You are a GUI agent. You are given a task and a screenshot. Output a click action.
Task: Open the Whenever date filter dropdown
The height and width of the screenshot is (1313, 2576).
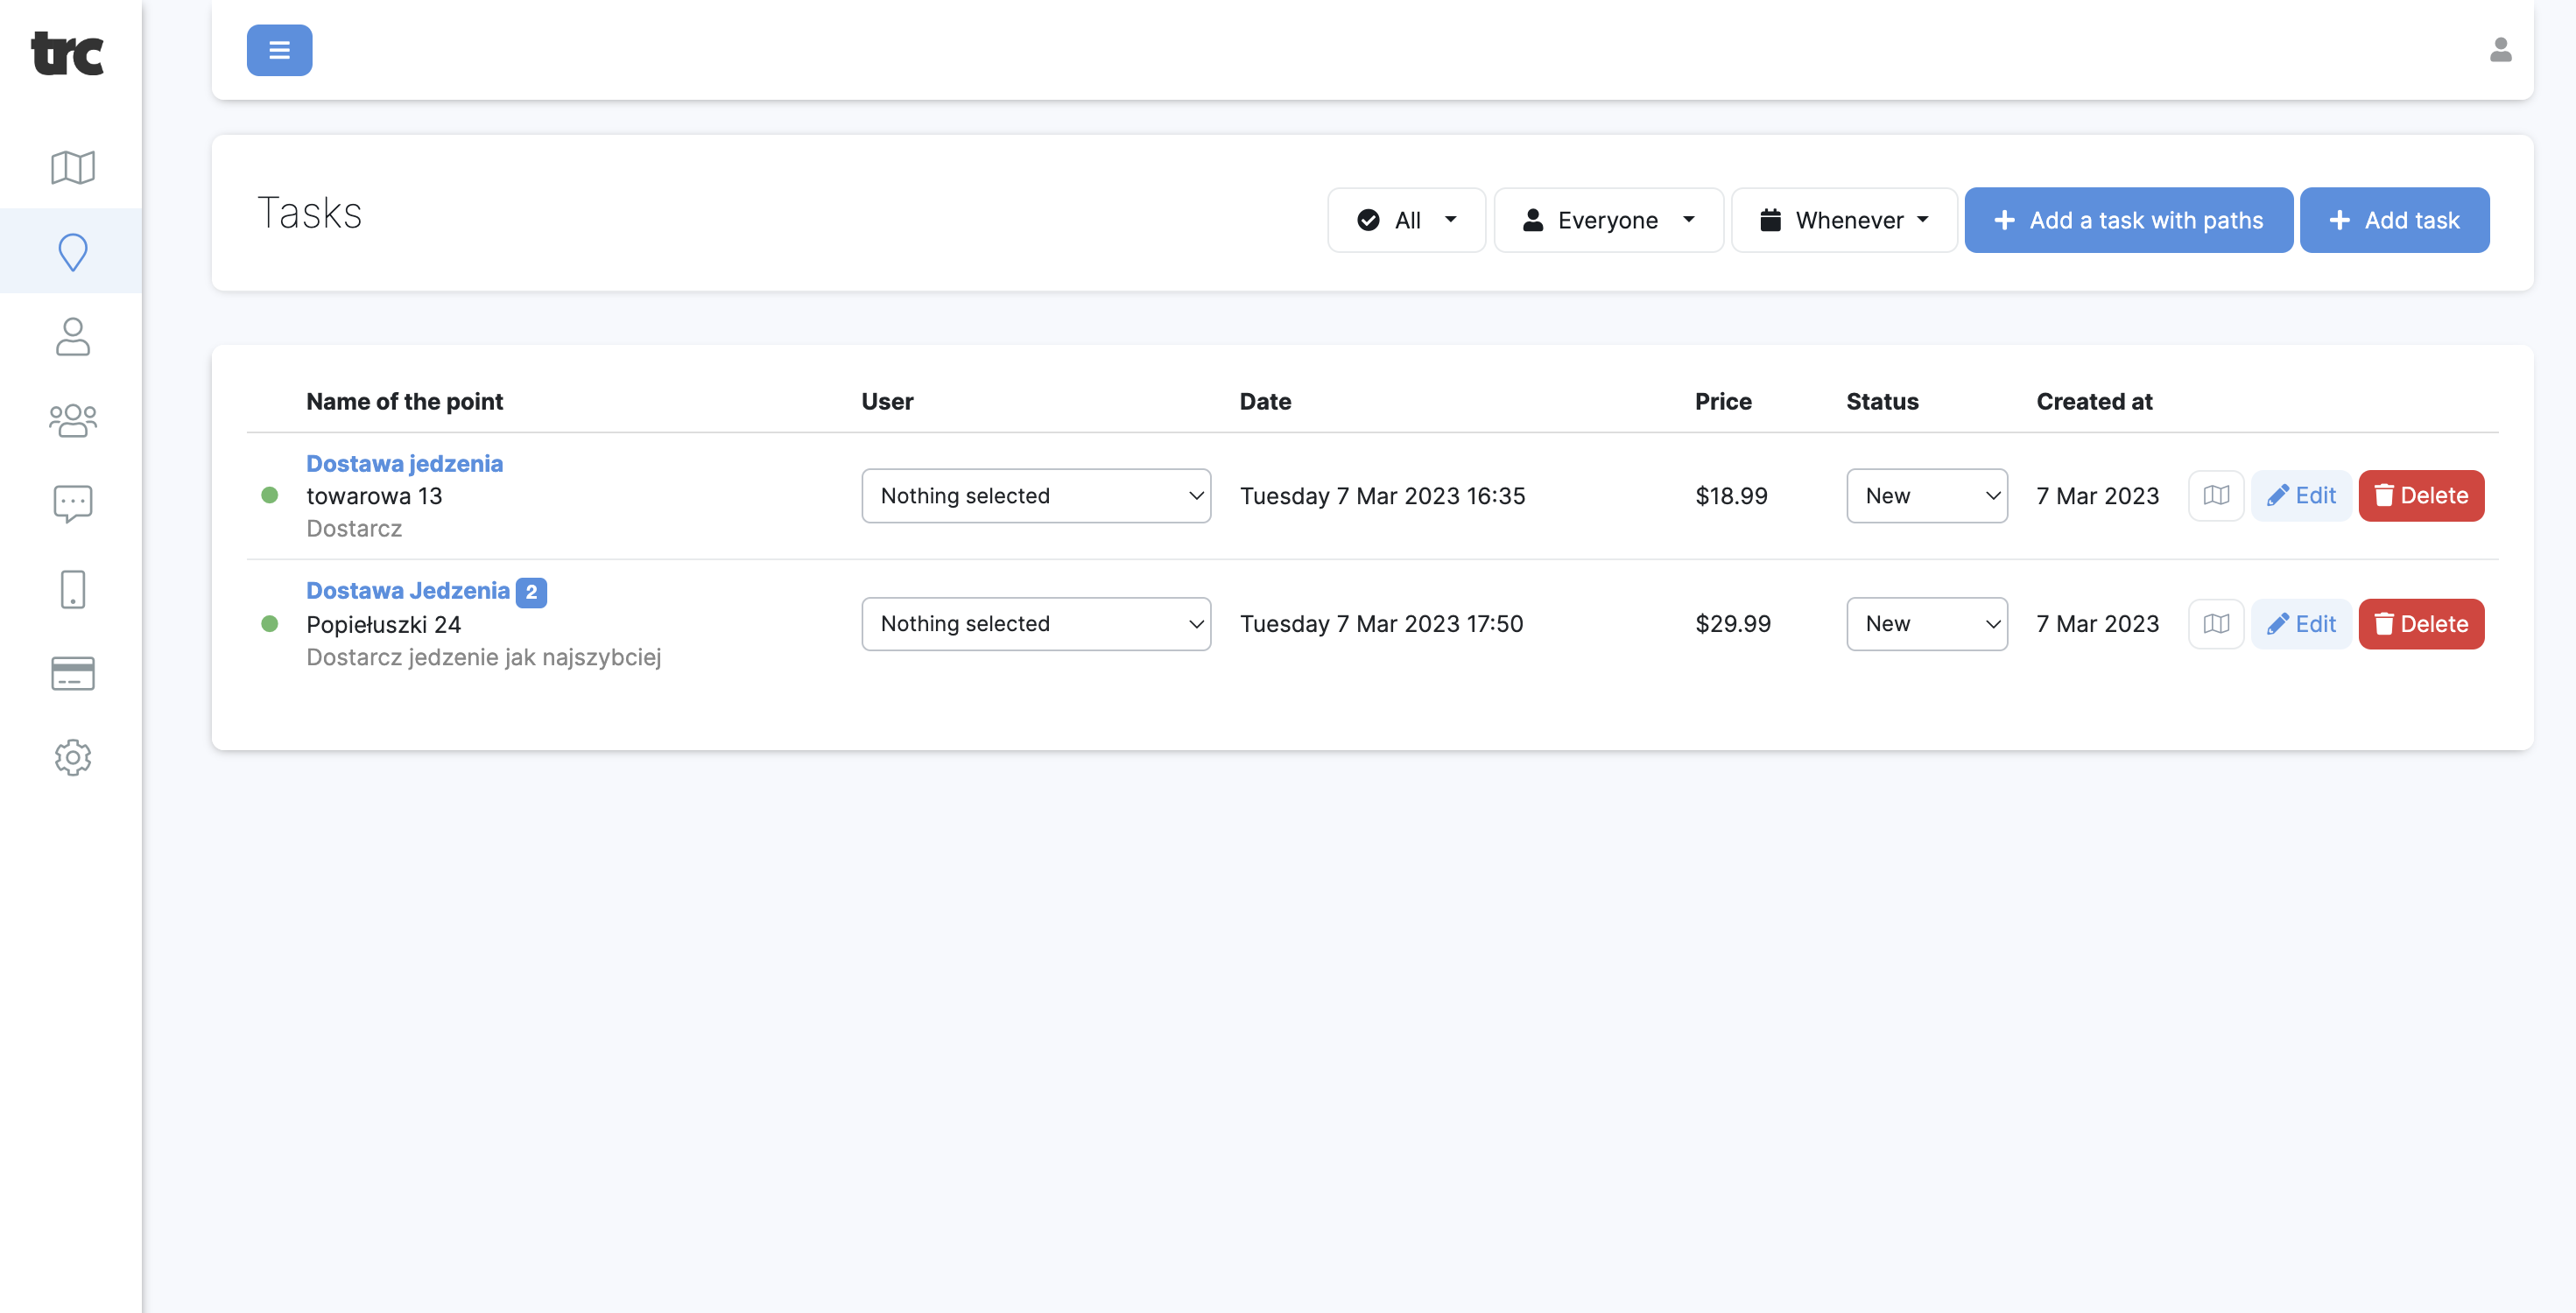point(1844,220)
